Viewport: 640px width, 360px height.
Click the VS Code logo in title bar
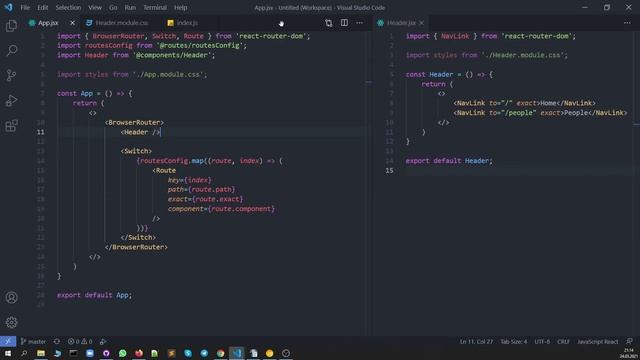click(x=8, y=7)
